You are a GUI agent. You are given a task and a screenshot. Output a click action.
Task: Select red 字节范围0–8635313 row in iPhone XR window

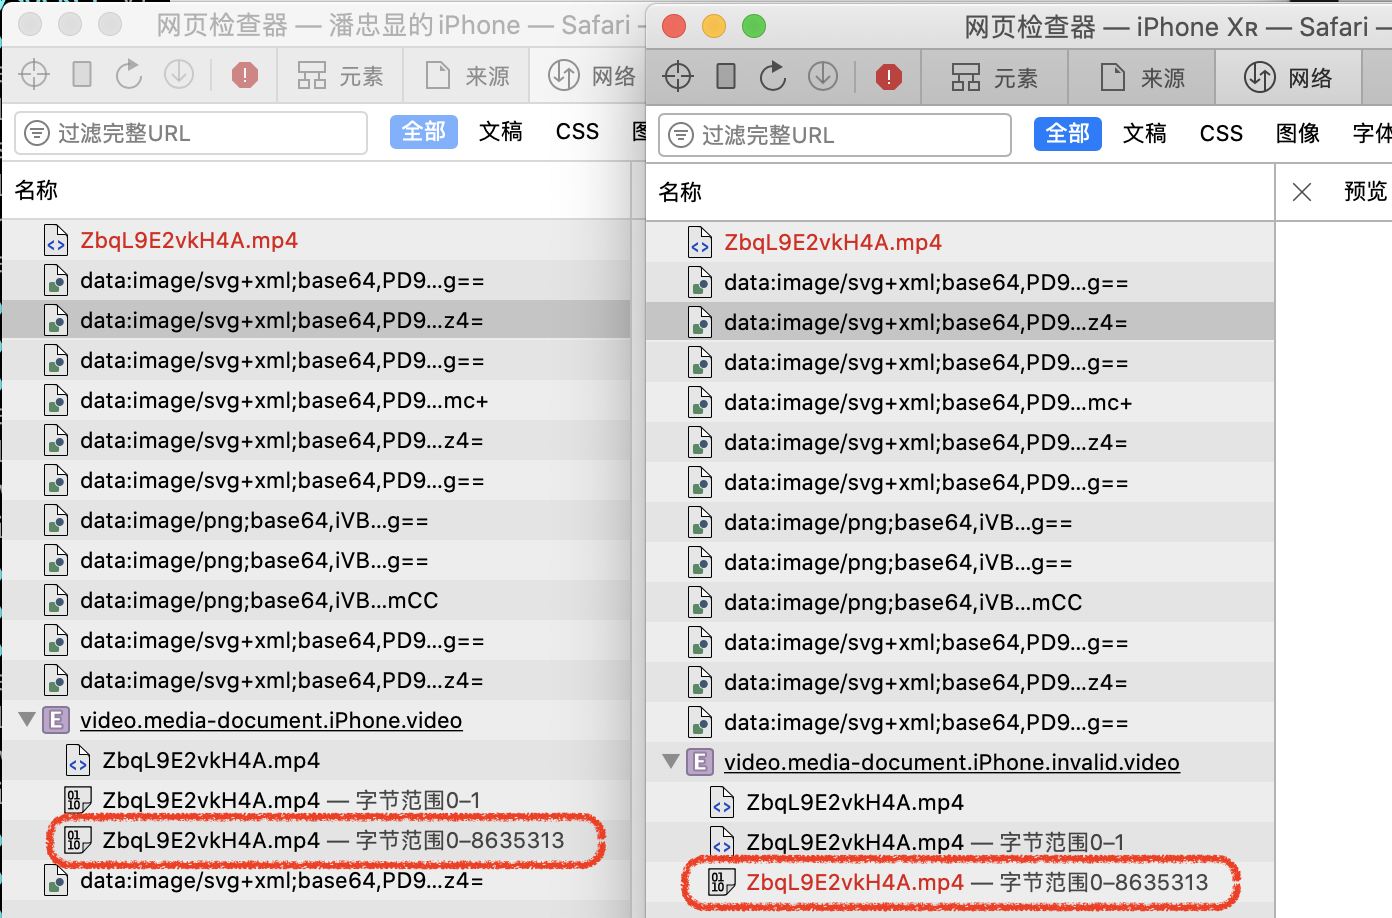pyautogui.click(x=960, y=882)
